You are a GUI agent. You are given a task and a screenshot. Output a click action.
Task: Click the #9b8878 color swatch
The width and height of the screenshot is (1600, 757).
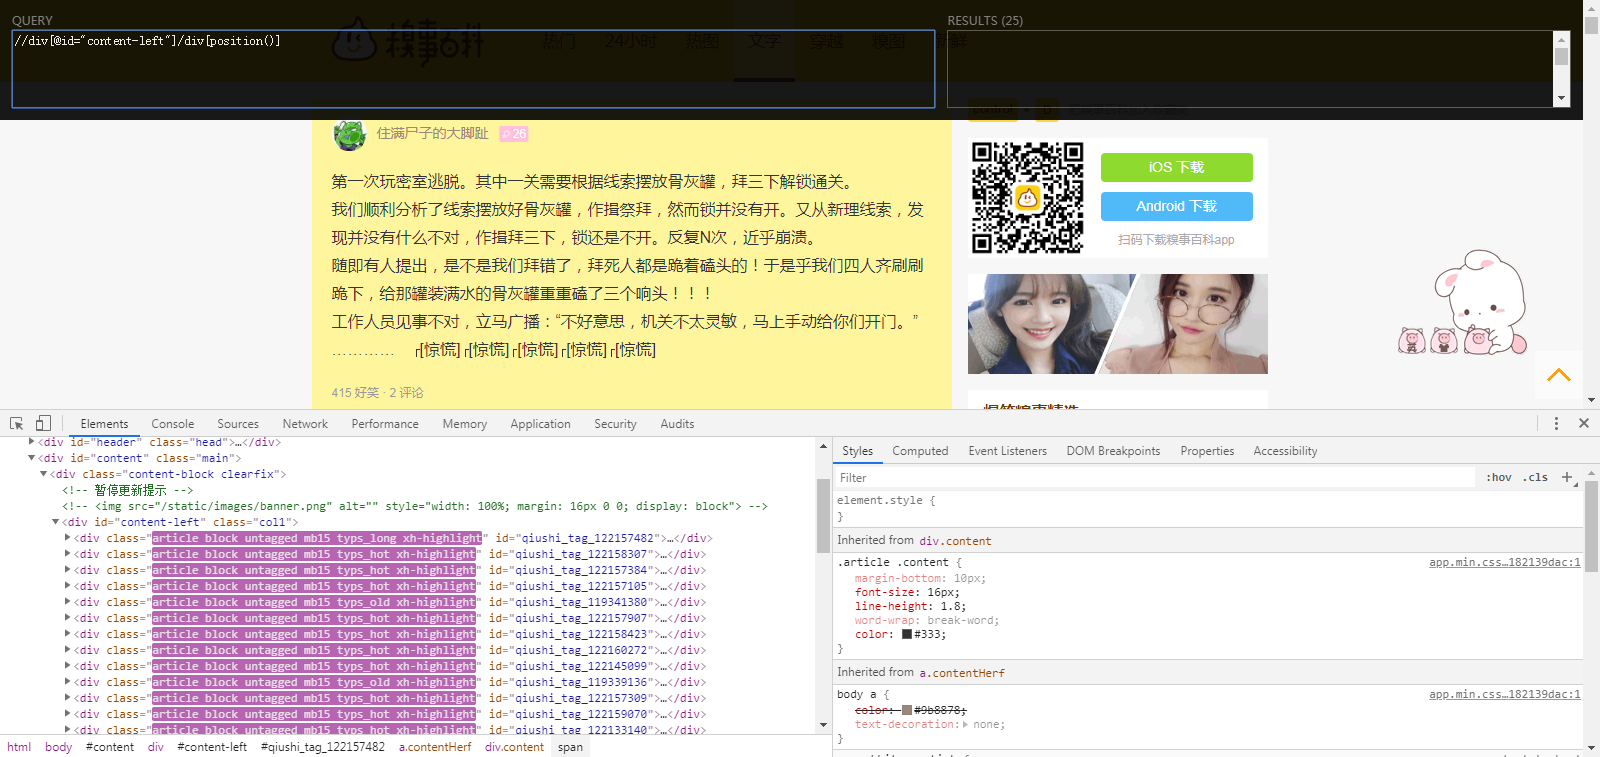tap(907, 710)
